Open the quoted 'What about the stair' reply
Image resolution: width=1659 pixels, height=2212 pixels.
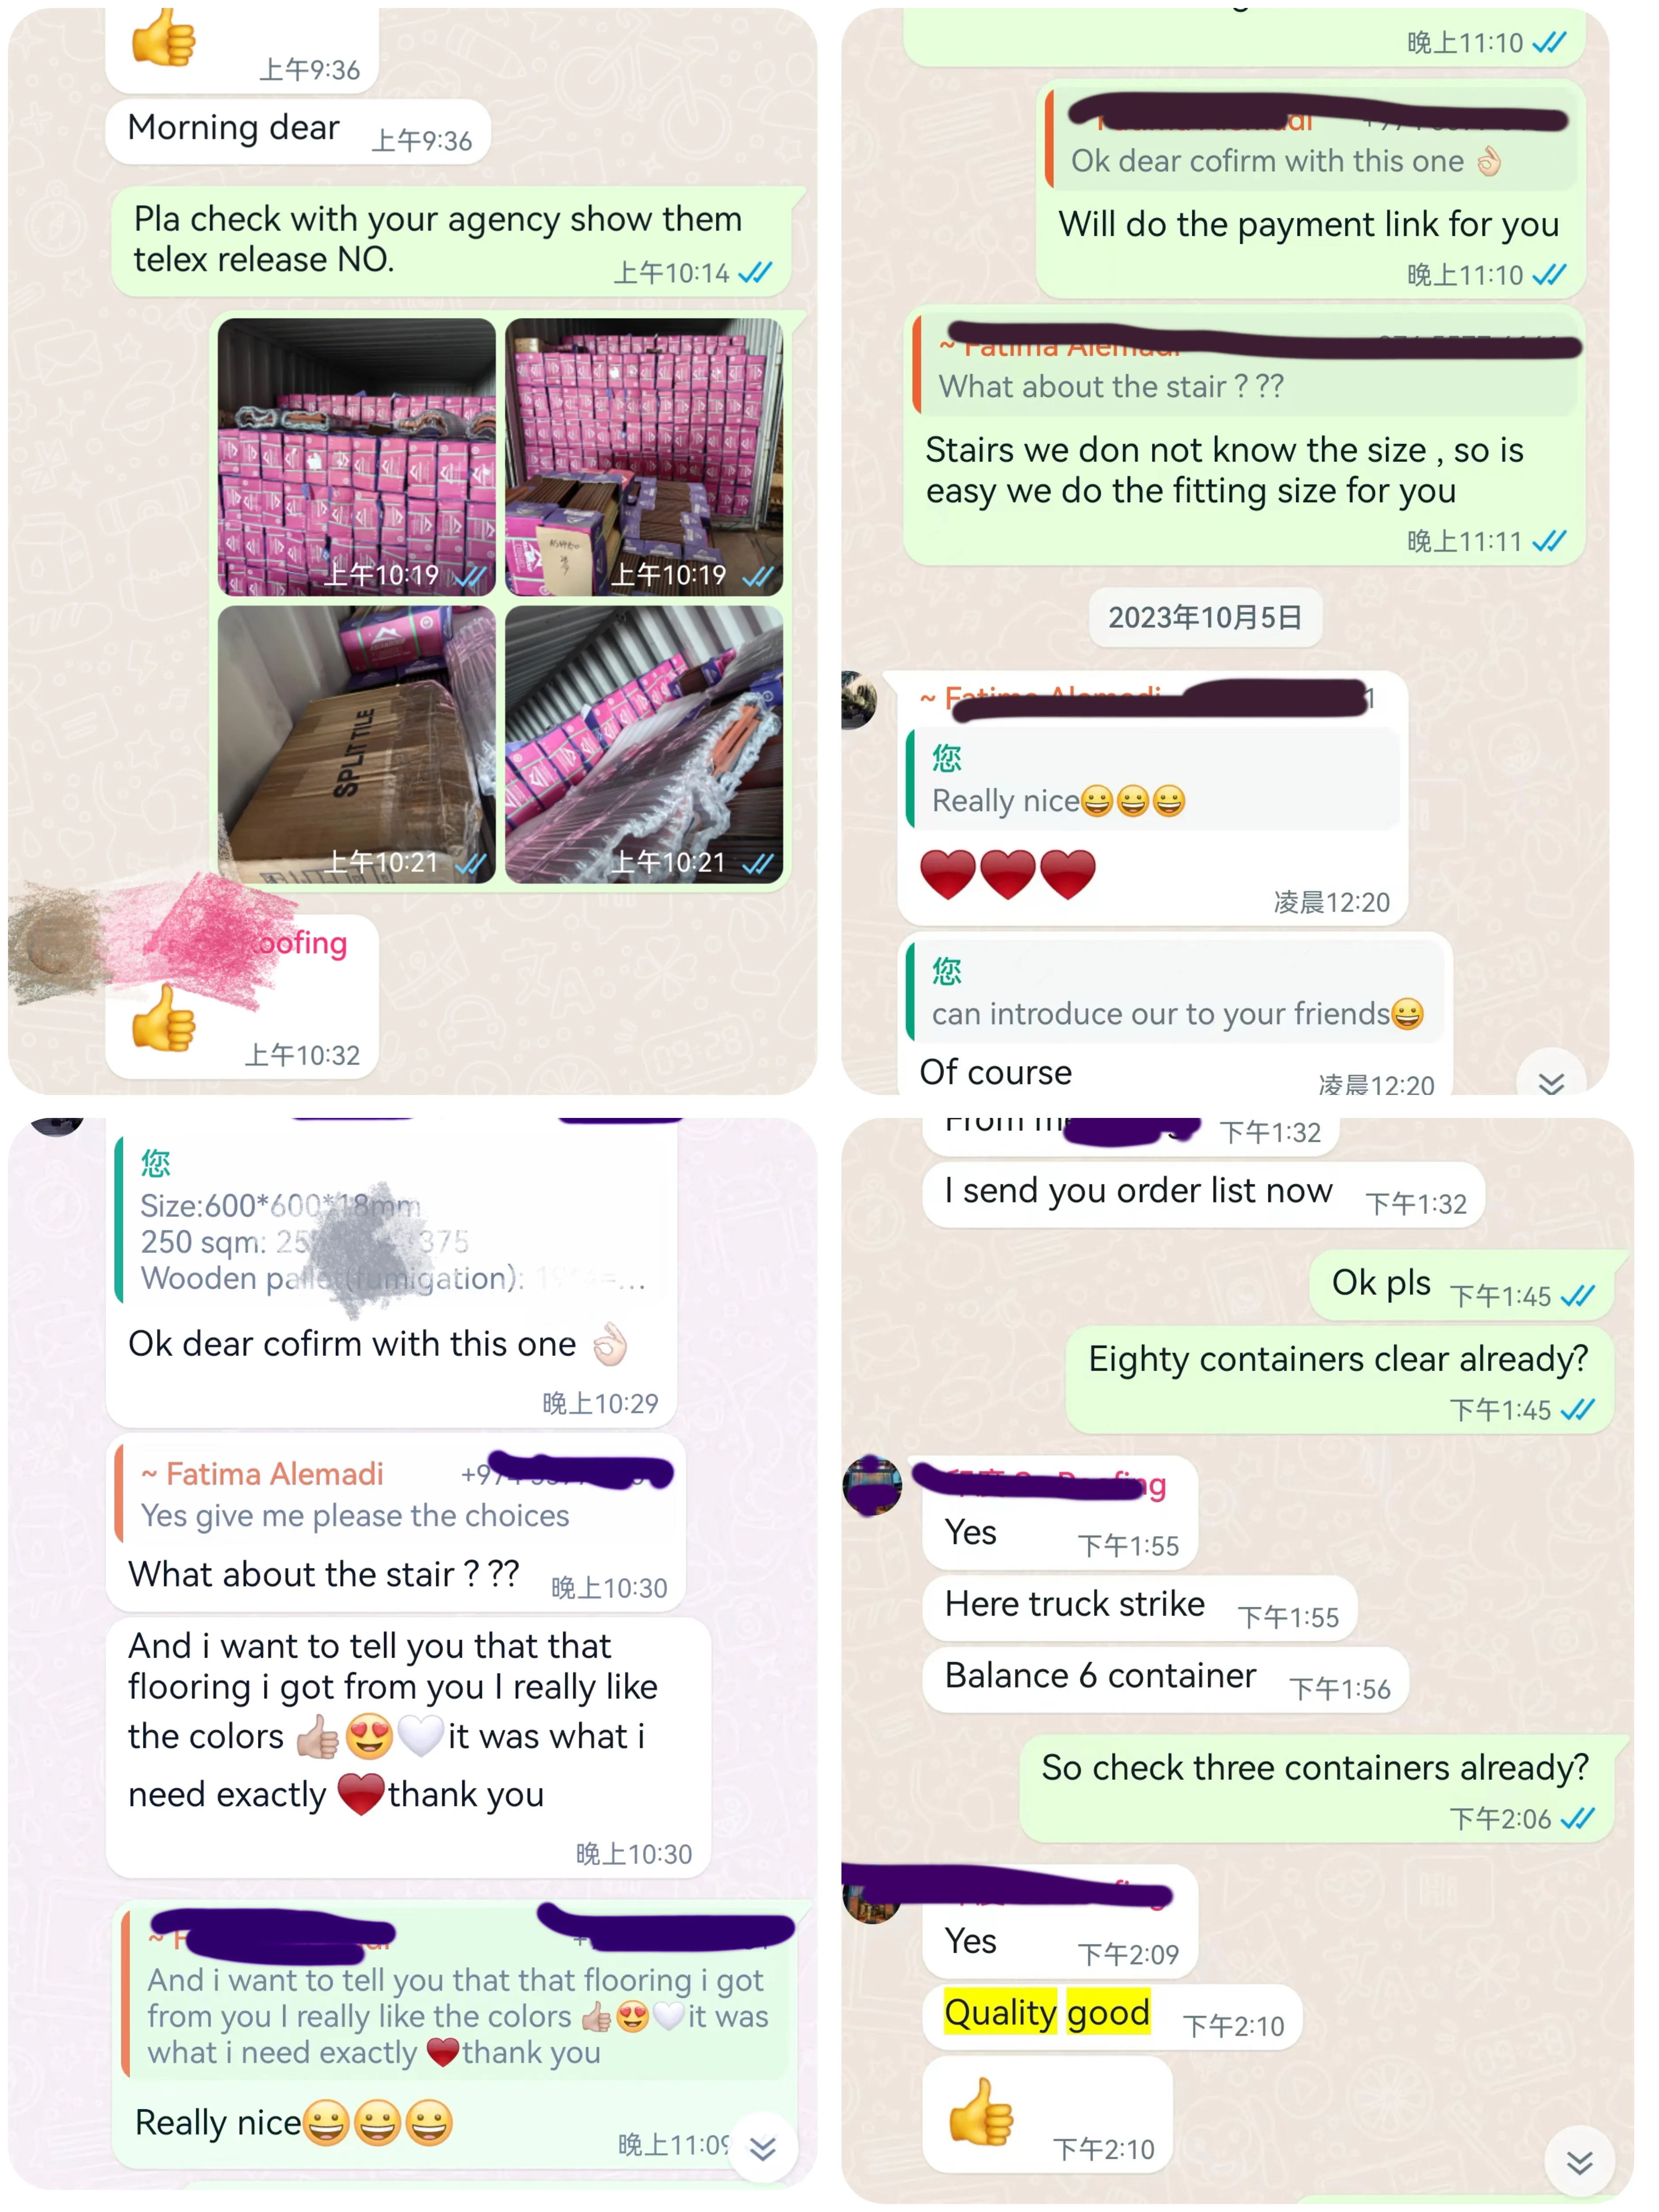pyautogui.click(x=1245, y=366)
